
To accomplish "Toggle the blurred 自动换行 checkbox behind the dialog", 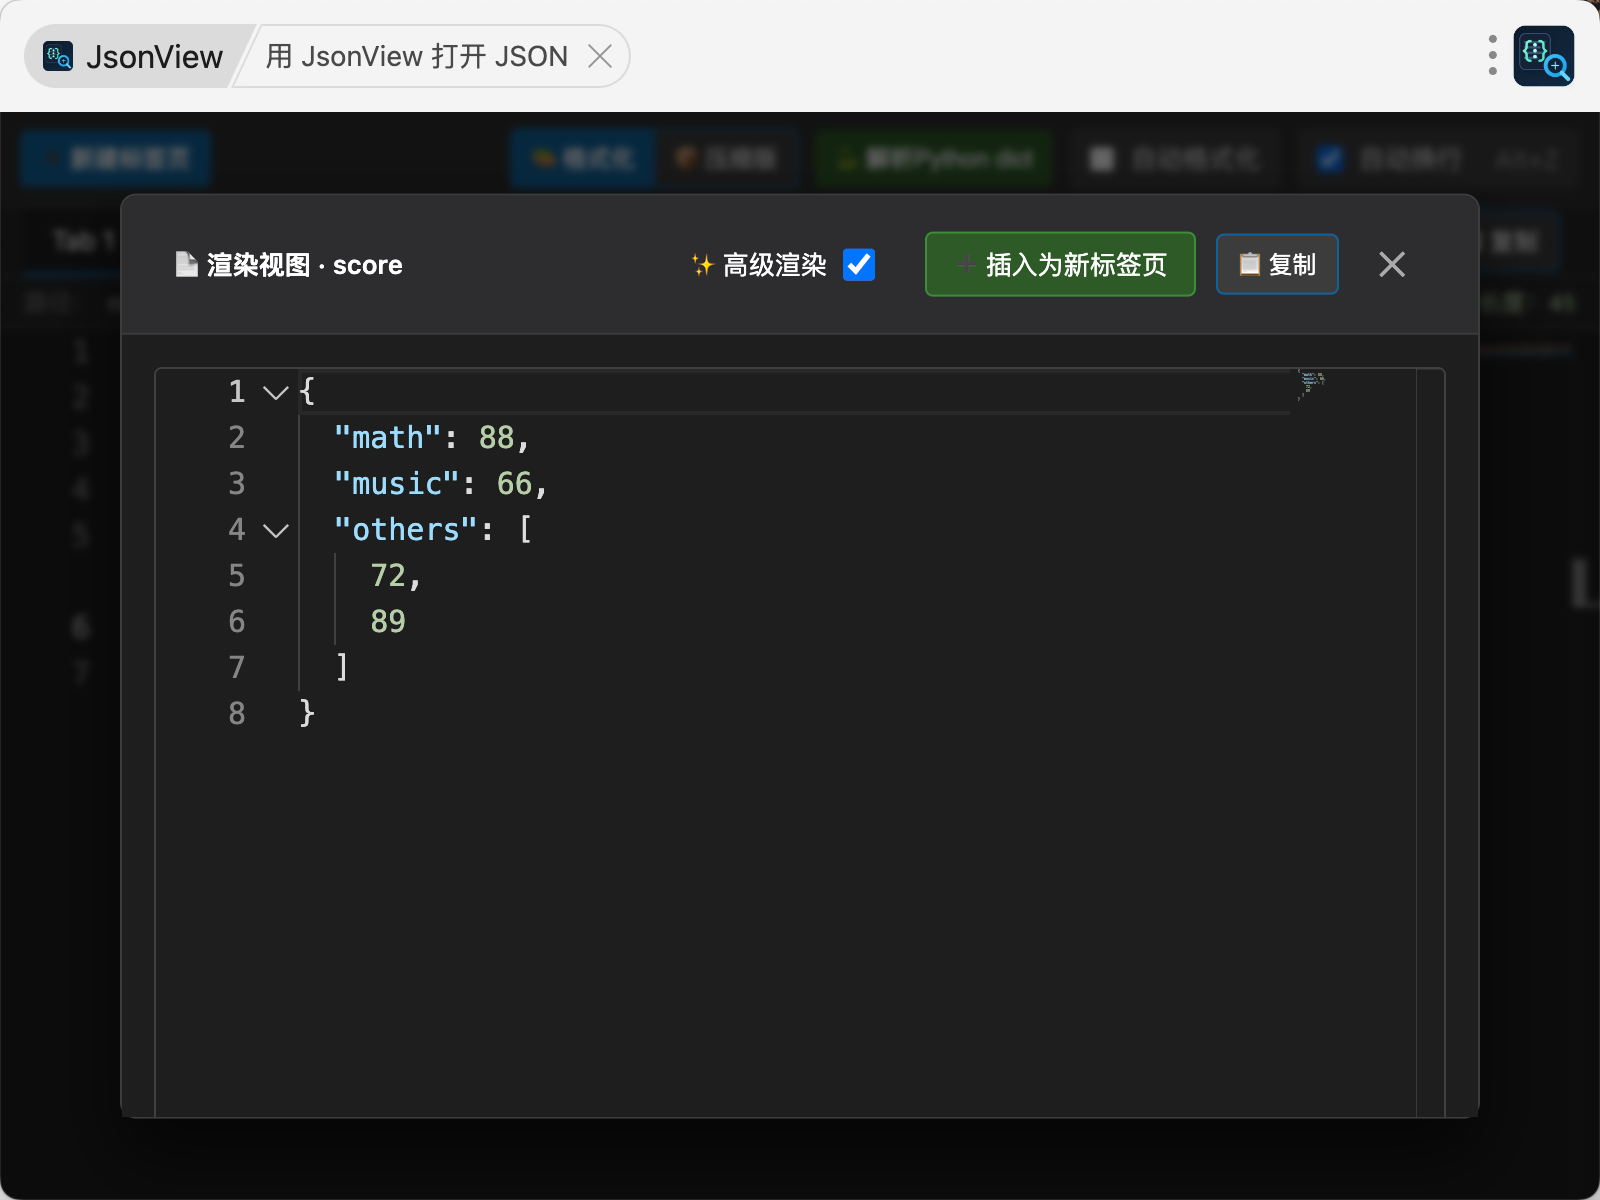I will pyautogui.click(x=1329, y=159).
